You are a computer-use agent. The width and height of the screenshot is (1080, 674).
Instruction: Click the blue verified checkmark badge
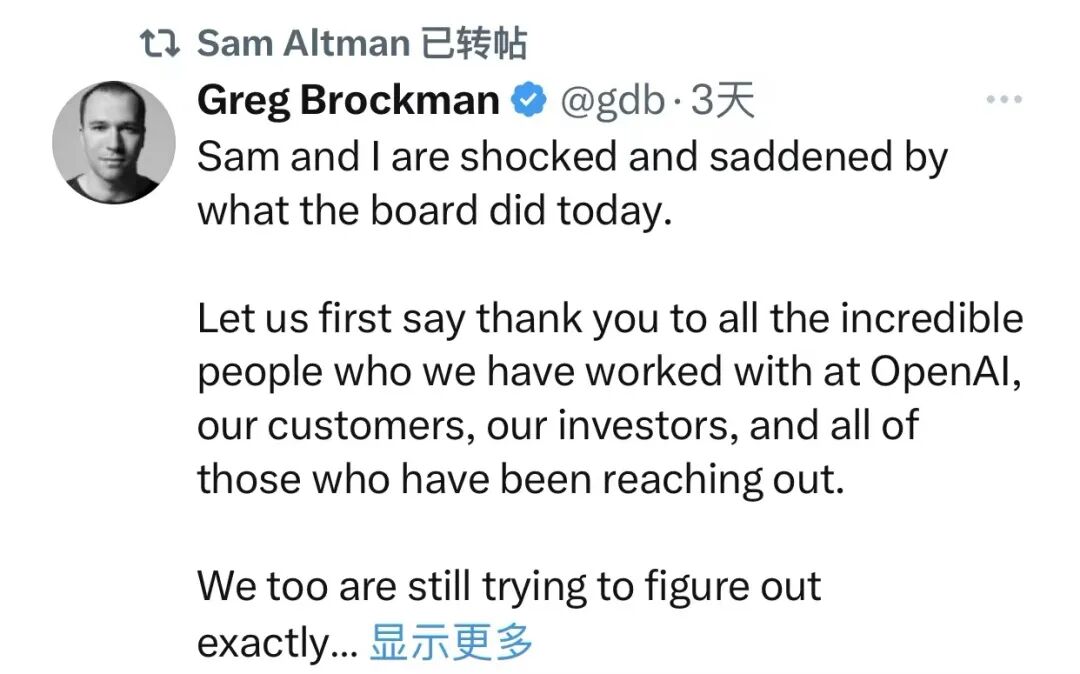pos(528,100)
